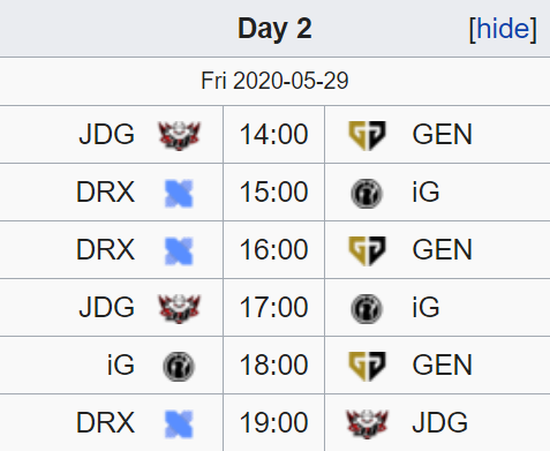The width and height of the screenshot is (550, 451).
Task: Open JDG team name in 14:00 row
Action: (x=107, y=134)
